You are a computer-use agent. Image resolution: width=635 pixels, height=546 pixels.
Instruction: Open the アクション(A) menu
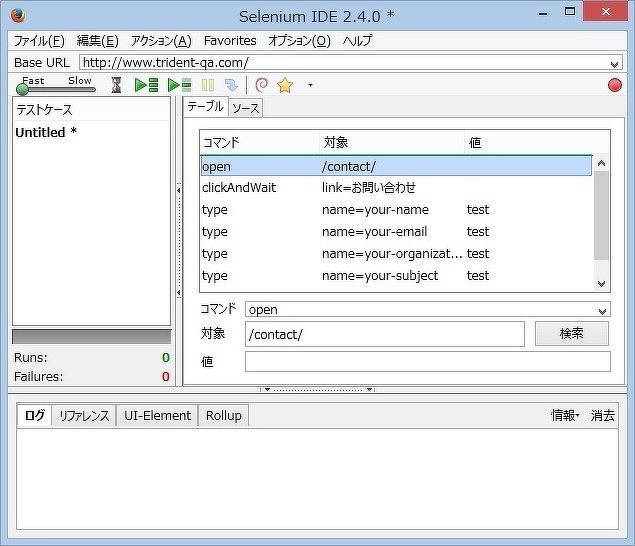[161, 41]
